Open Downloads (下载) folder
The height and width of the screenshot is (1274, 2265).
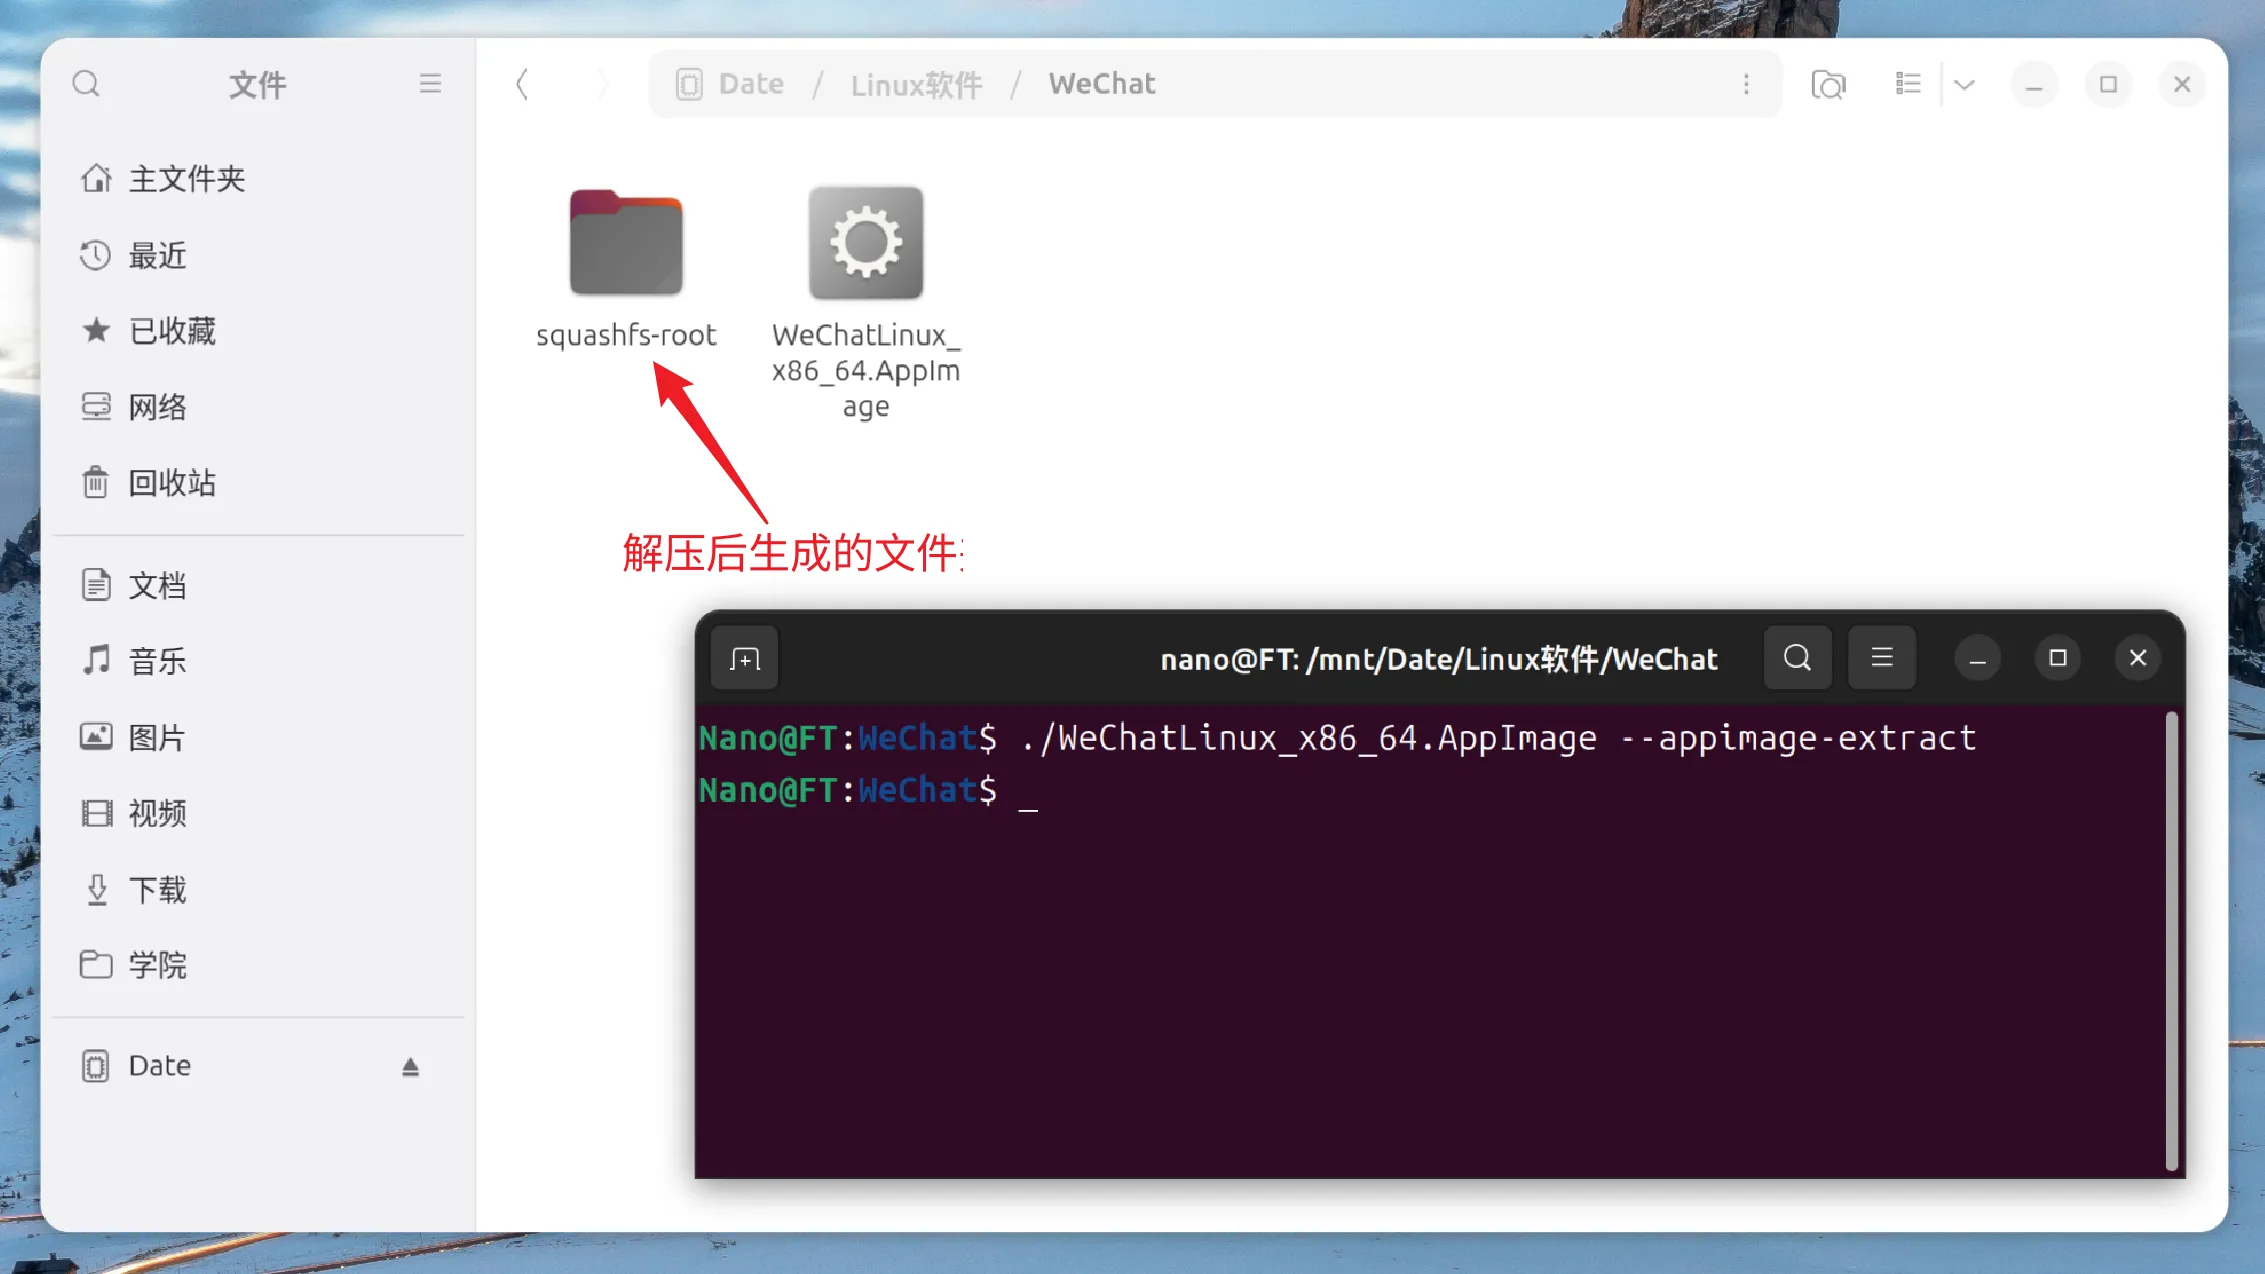pos(258,889)
